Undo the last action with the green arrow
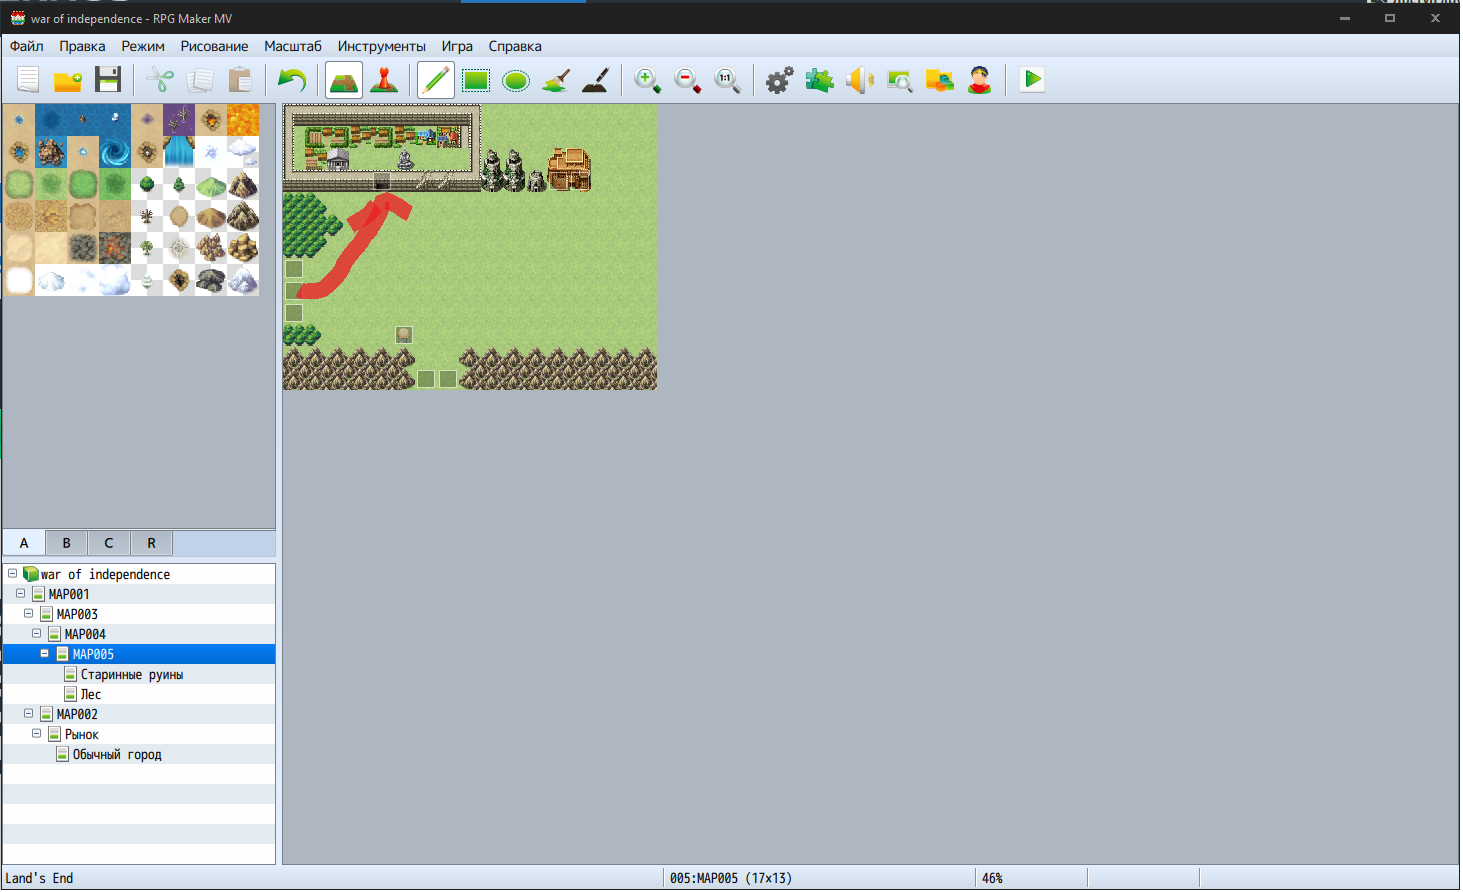Viewport: 1463px width, 892px height. coord(291,80)
